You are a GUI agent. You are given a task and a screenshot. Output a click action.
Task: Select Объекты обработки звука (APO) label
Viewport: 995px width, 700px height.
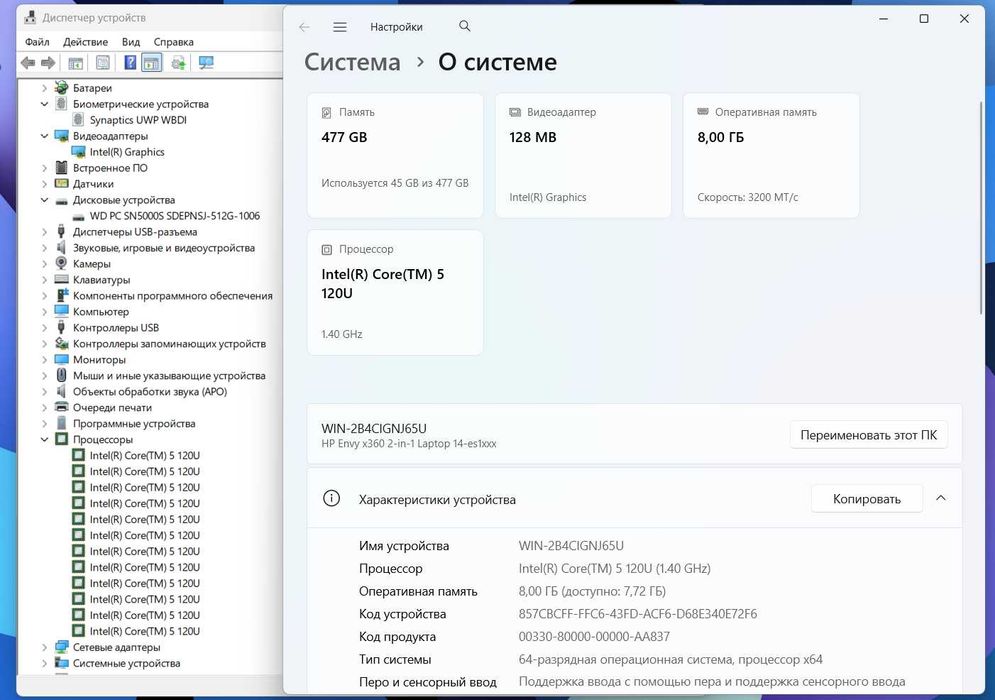[x=150, y=392]
